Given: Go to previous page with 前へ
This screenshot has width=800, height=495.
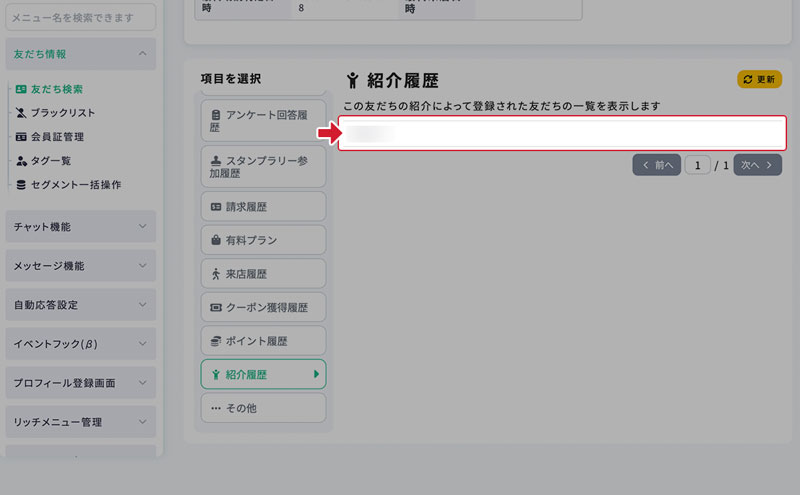Looking at the screenshot, I should point(656,165).
